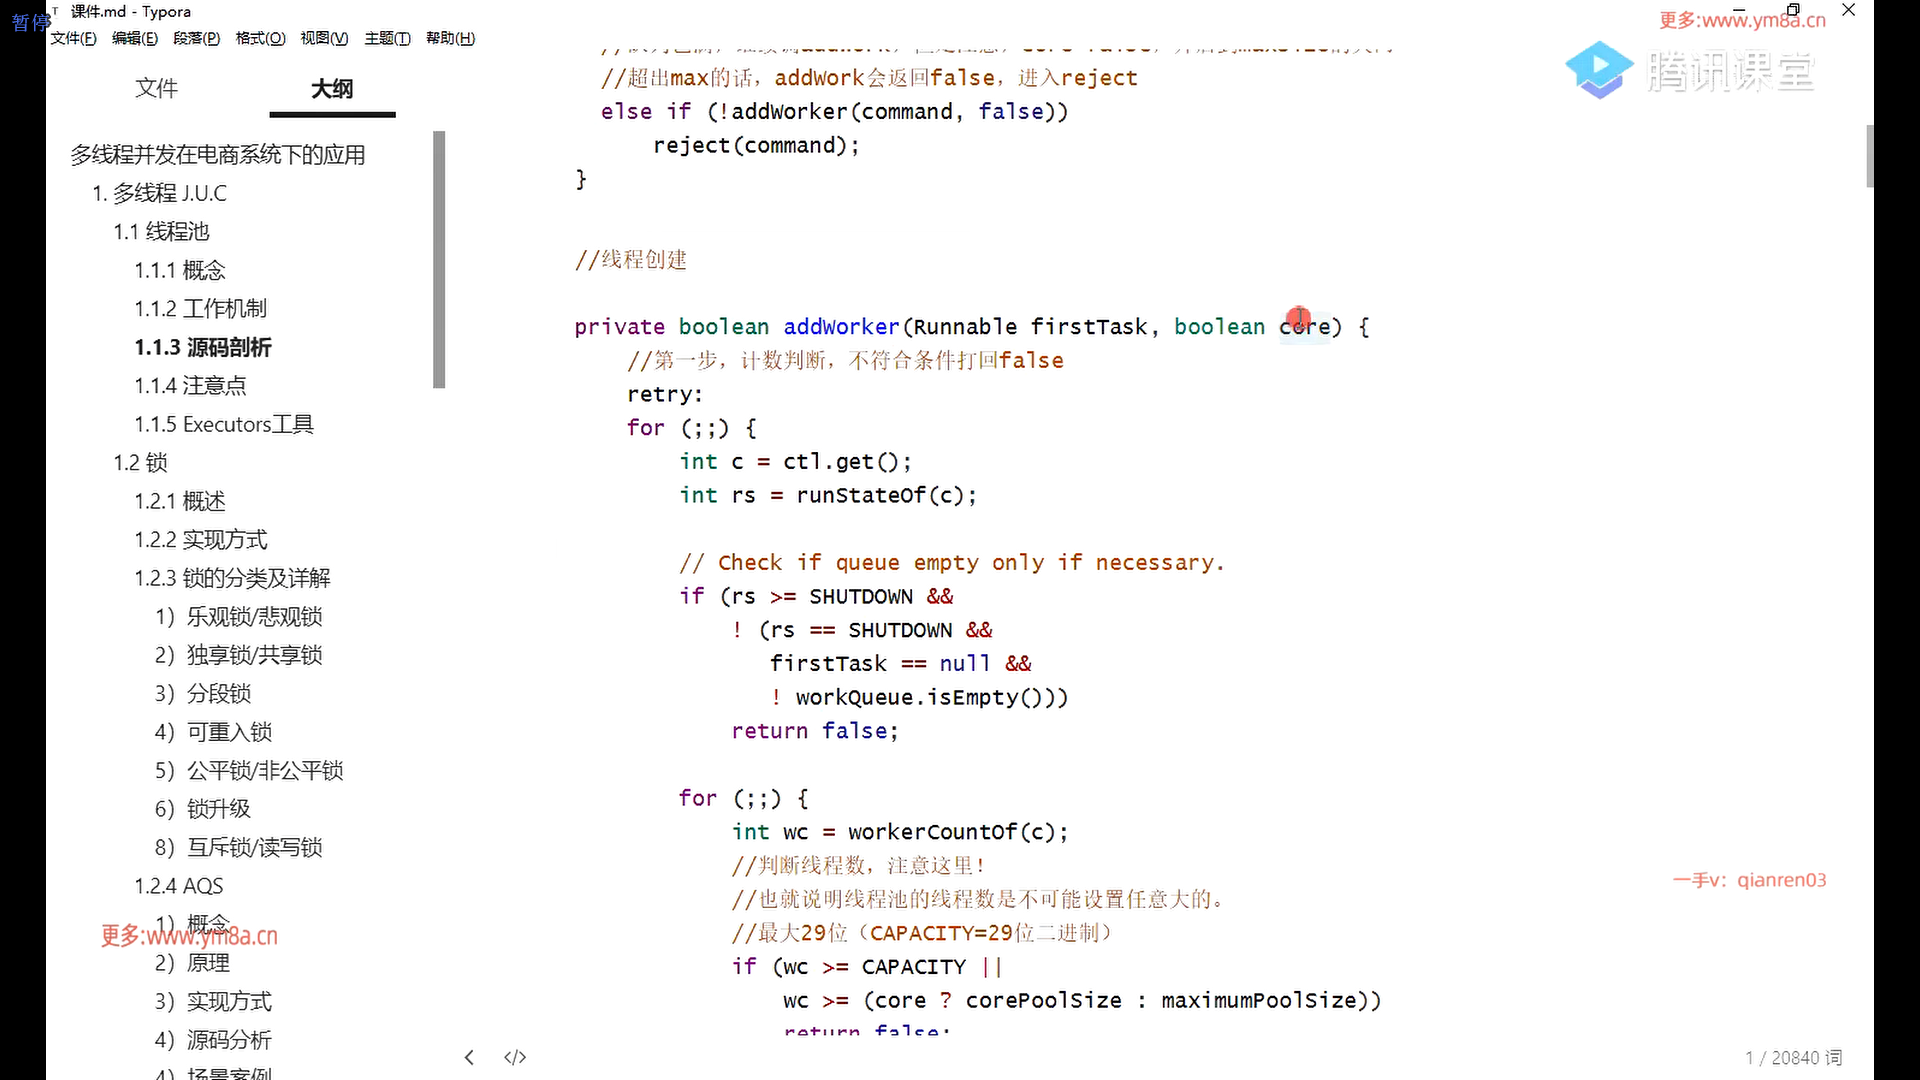Select outline entry 1.2.4 AQS
The image size is (1920, 1080).
pos(179,886)
